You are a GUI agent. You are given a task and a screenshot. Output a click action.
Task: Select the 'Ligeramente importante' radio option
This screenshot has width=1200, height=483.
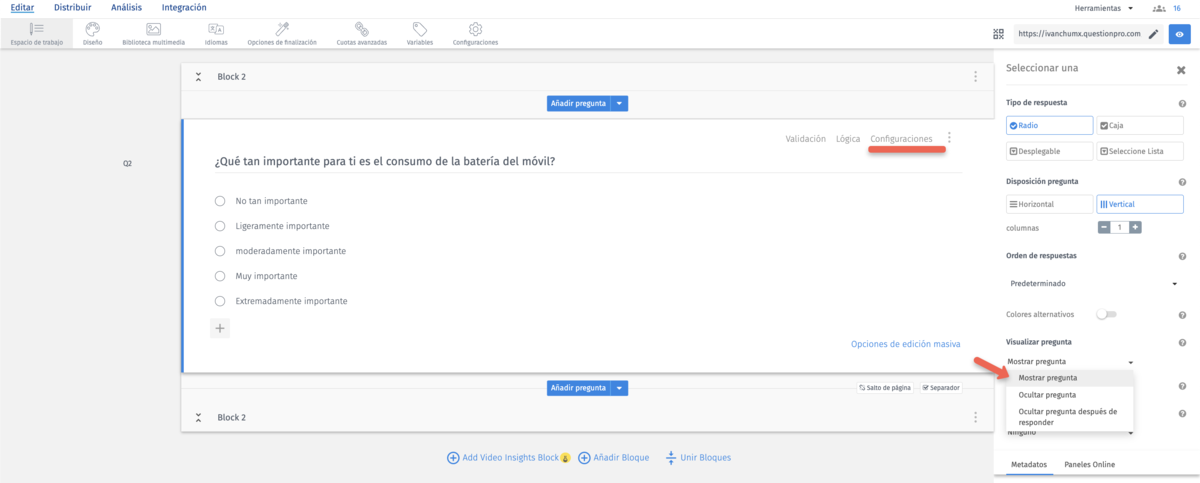(220, 226)
